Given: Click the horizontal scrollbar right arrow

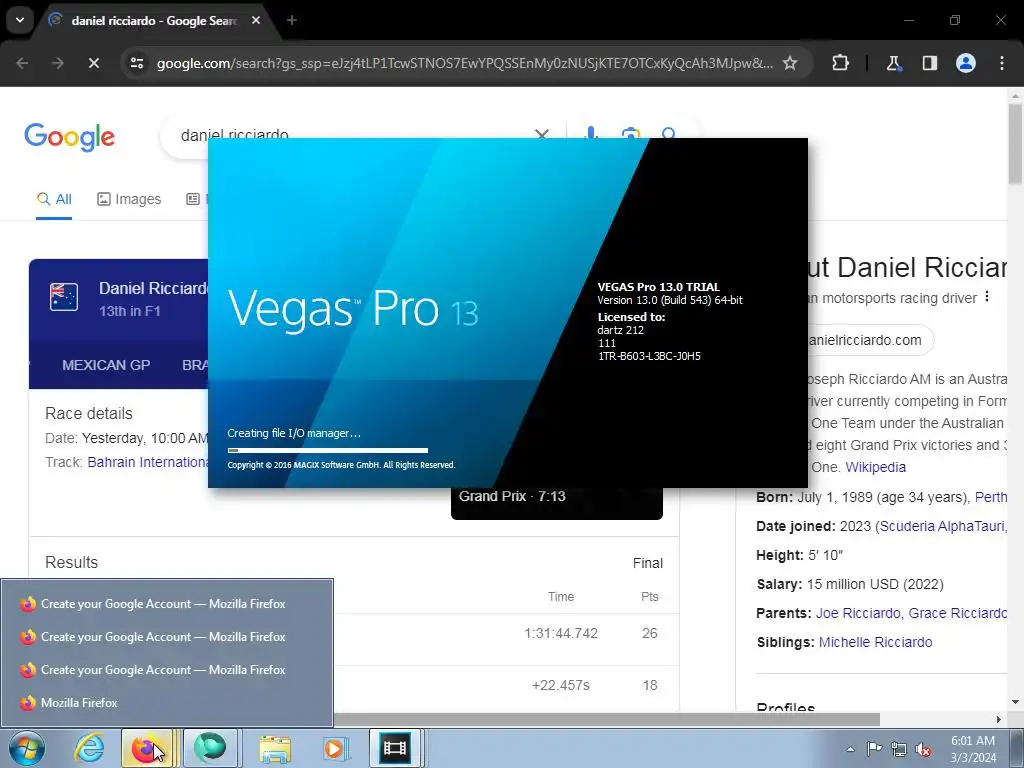Looking at the screenshot, I should 999,719.
